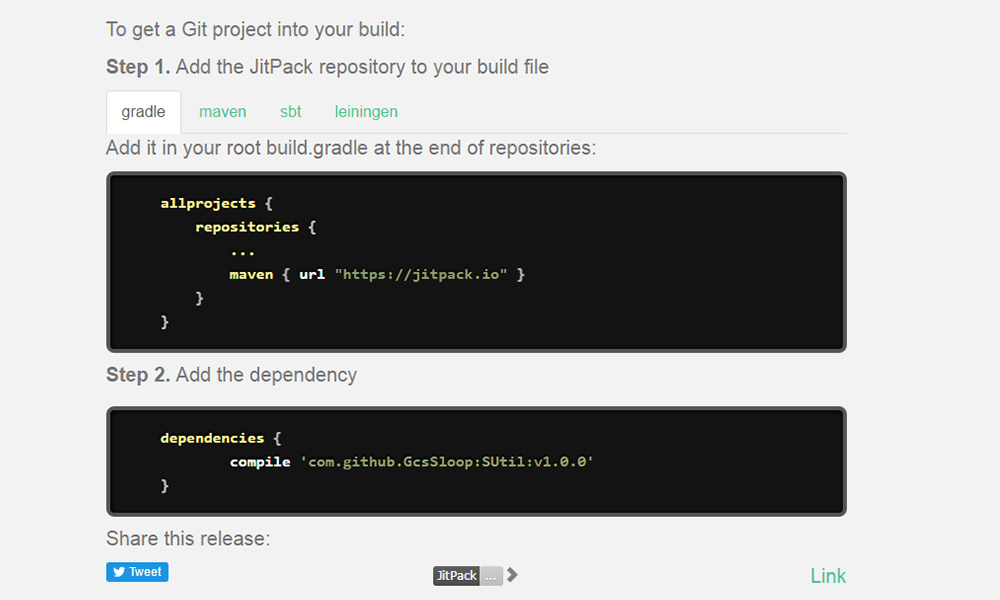Click the bold "Step 2." heading
1000x600 pixels.
click(138, 375)
